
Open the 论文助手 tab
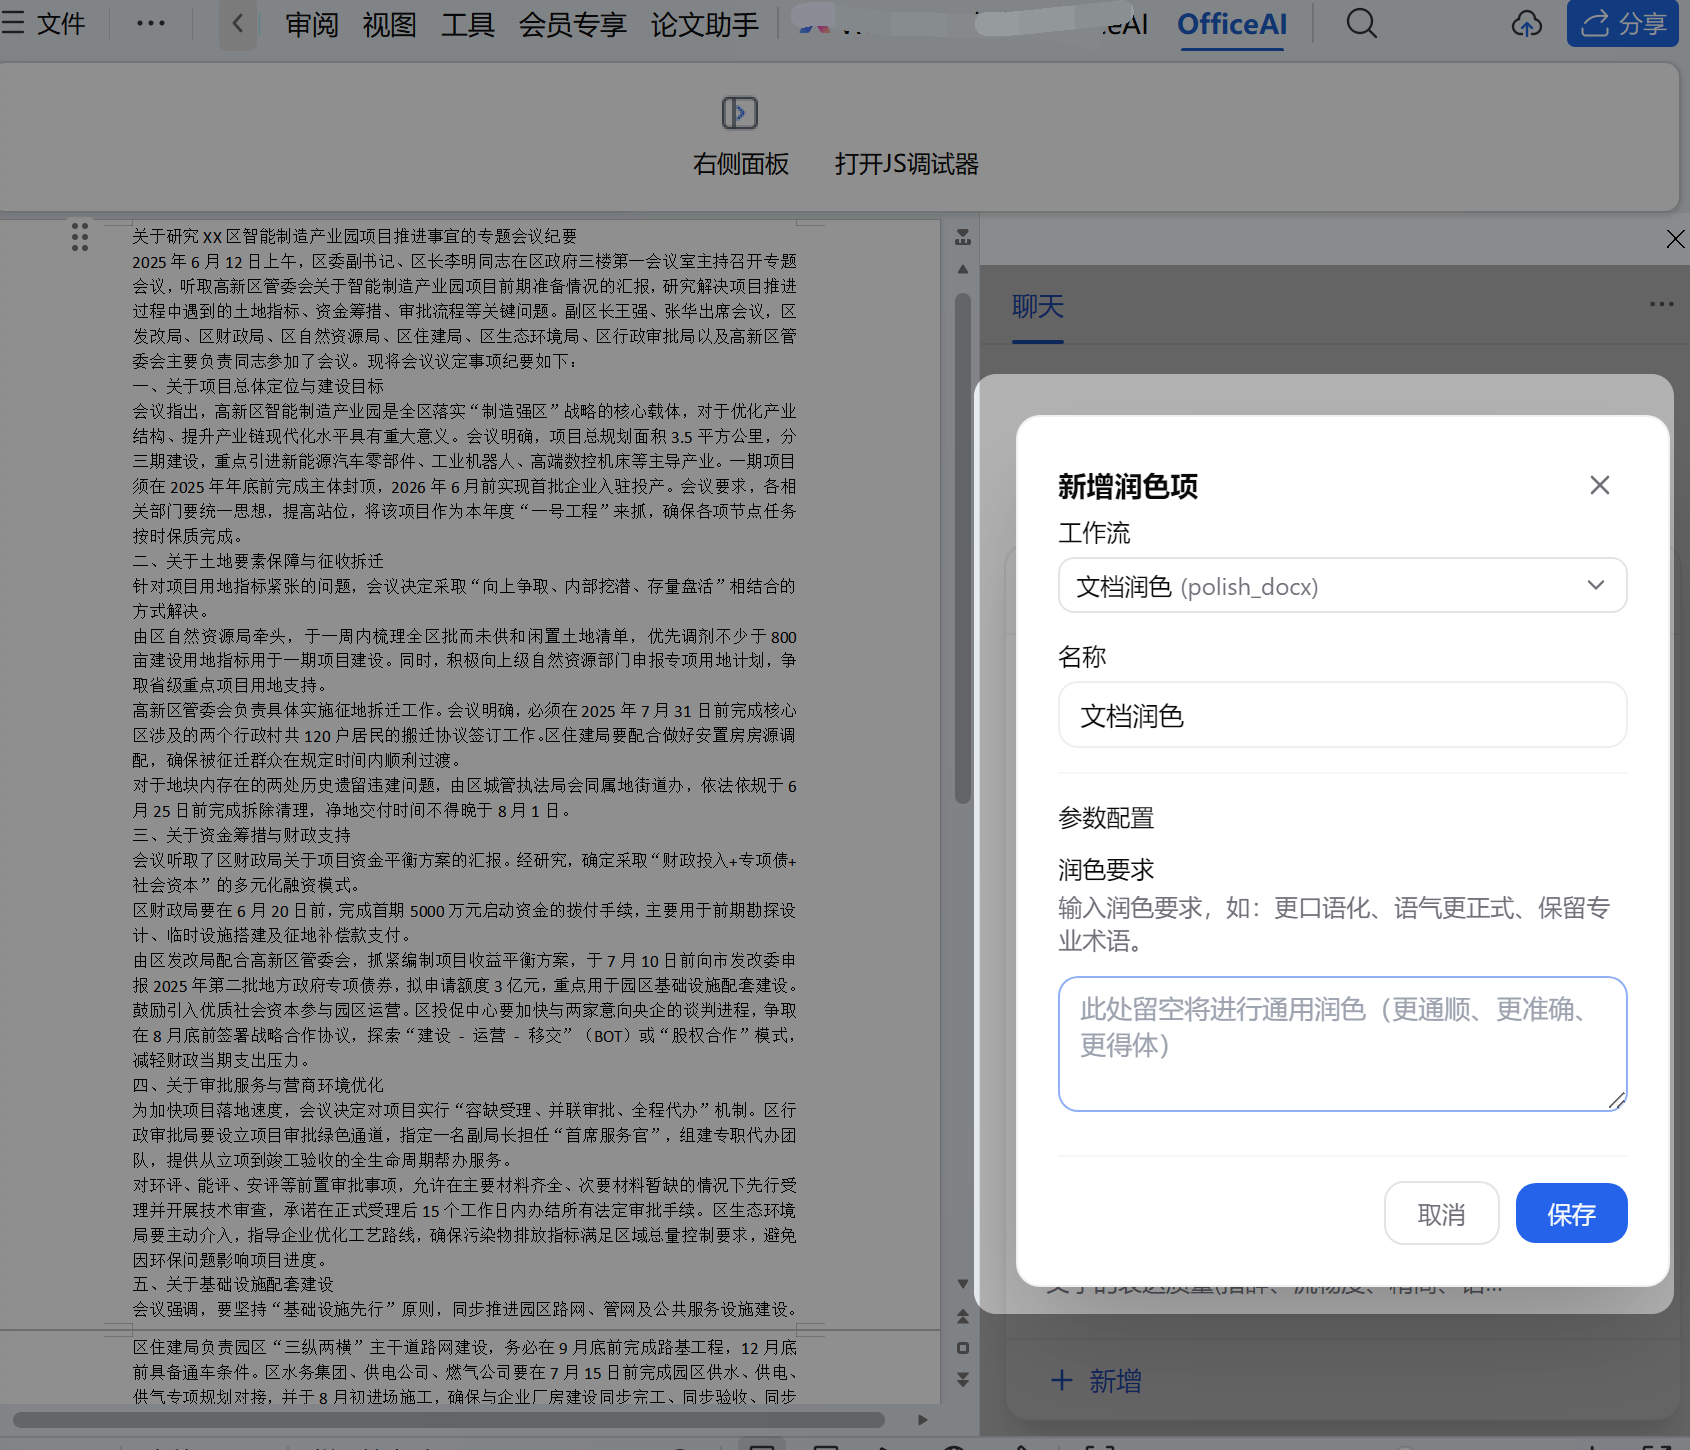(x=705, y=25)
